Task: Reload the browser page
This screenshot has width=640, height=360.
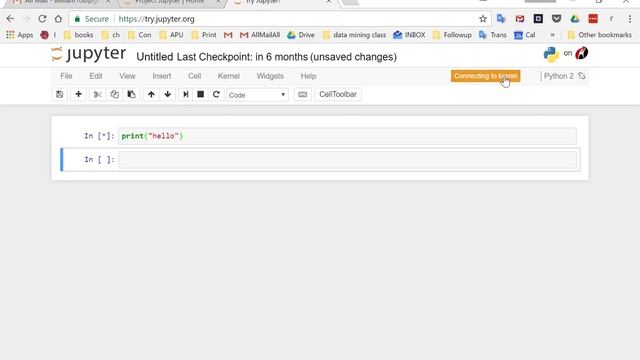Action: click(42, 19)
